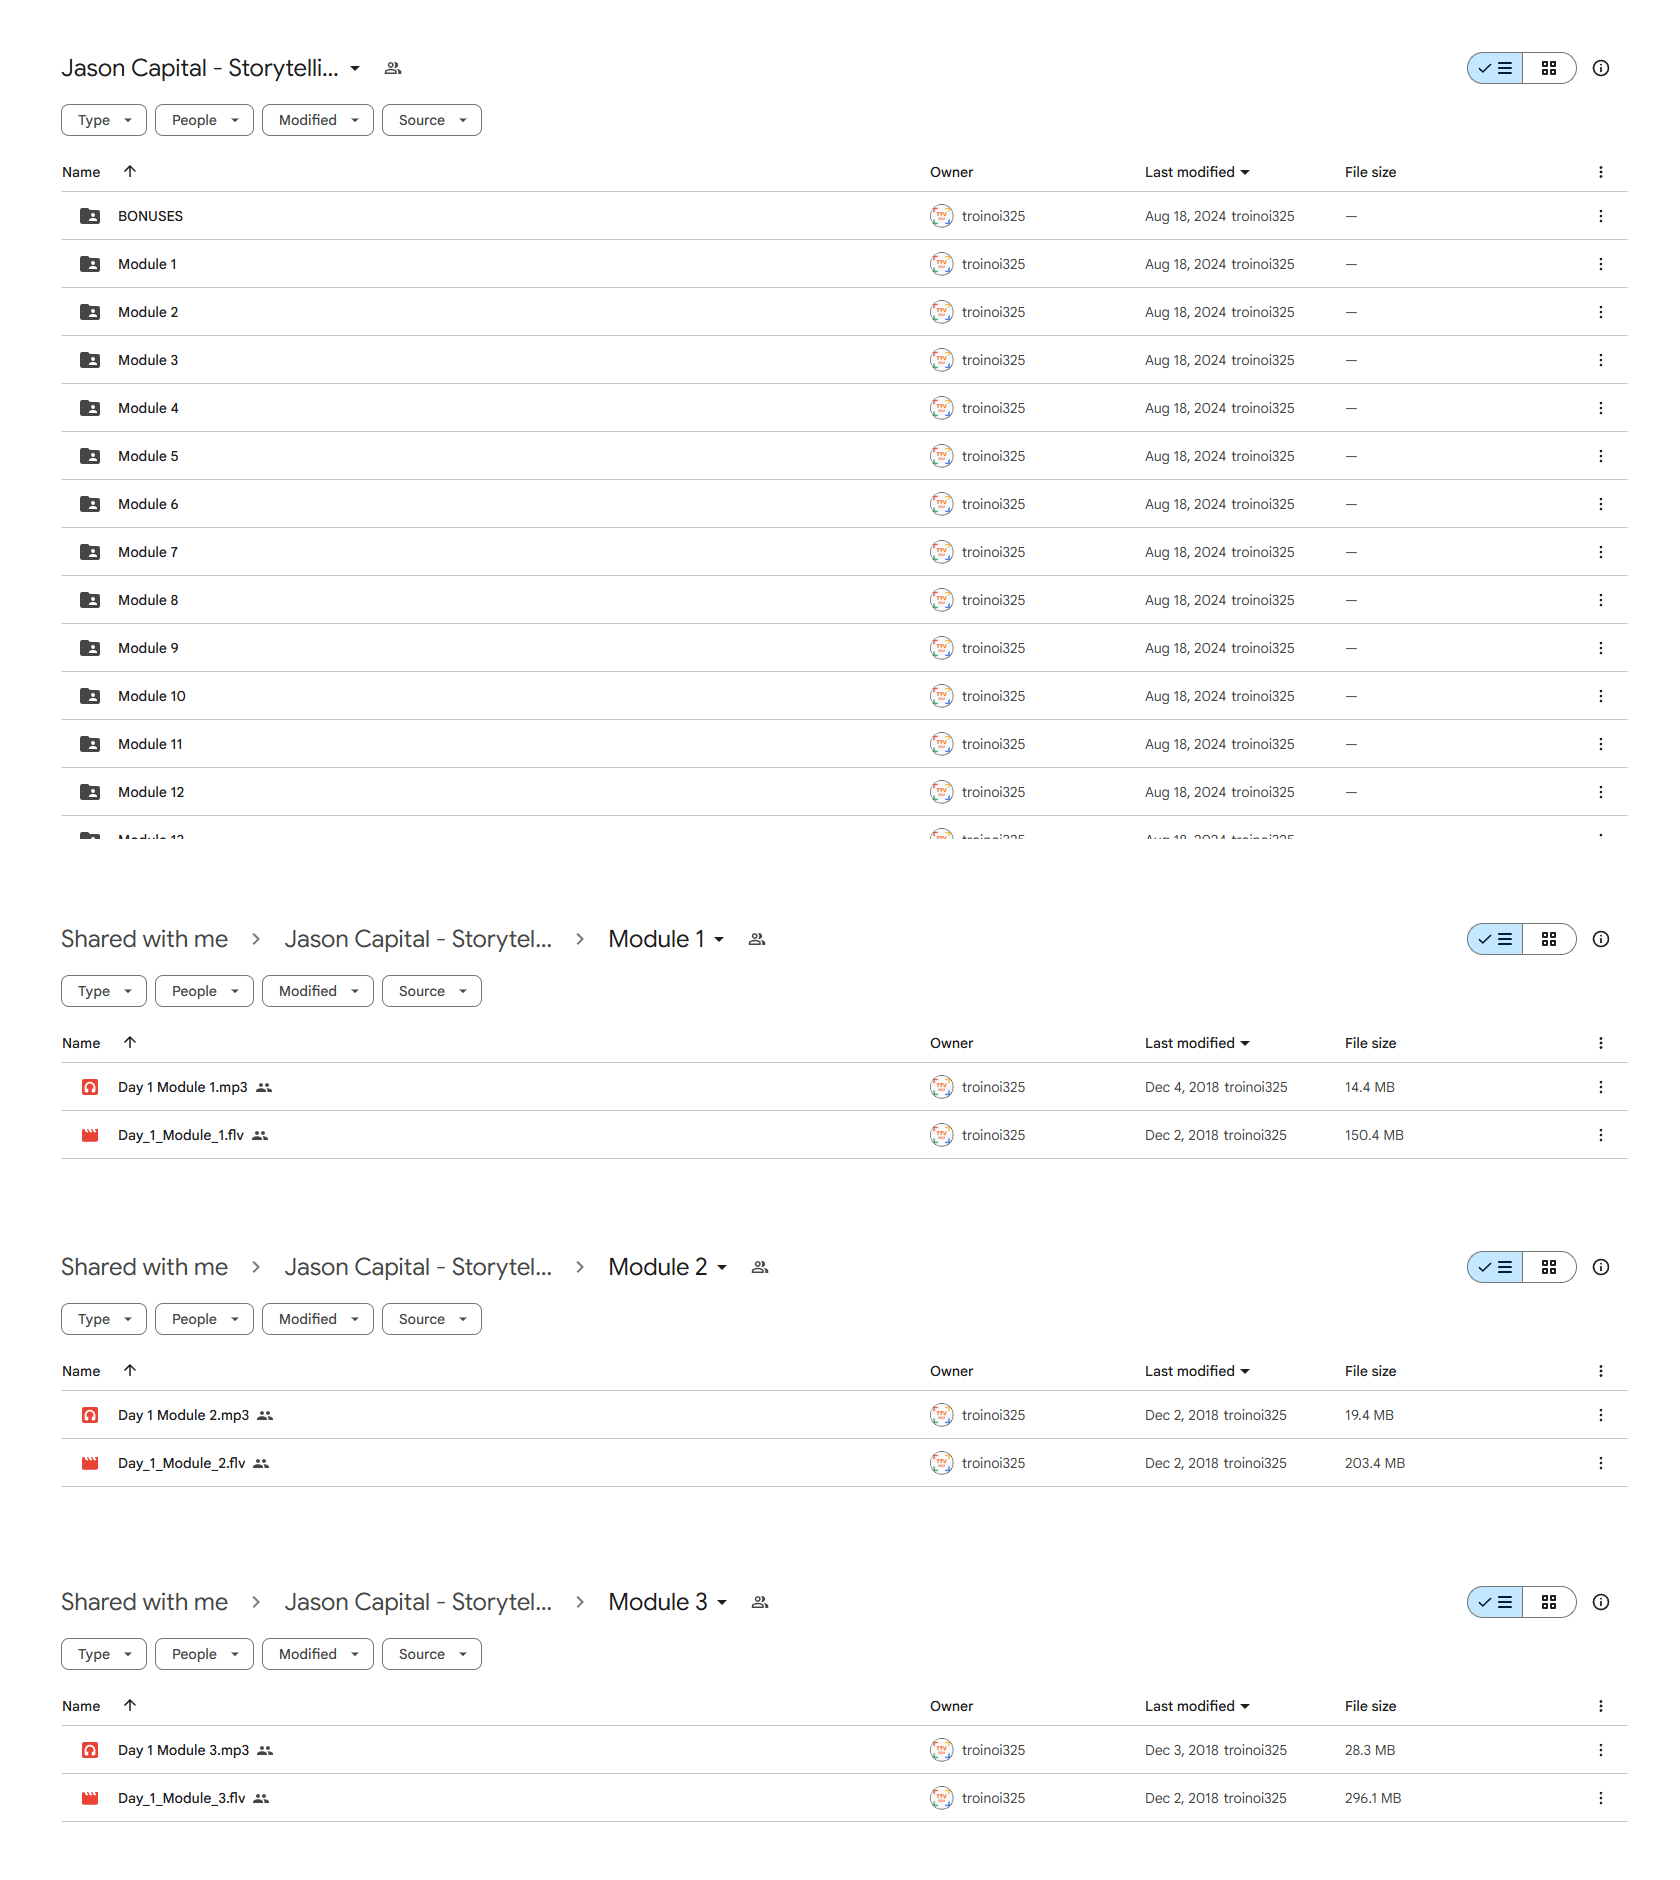The width and height of the screenshot is (1680, 1880).
Task: Open Modified filter in Module 2 panel
Action: pyautogui.click(x=318, y=1319)
